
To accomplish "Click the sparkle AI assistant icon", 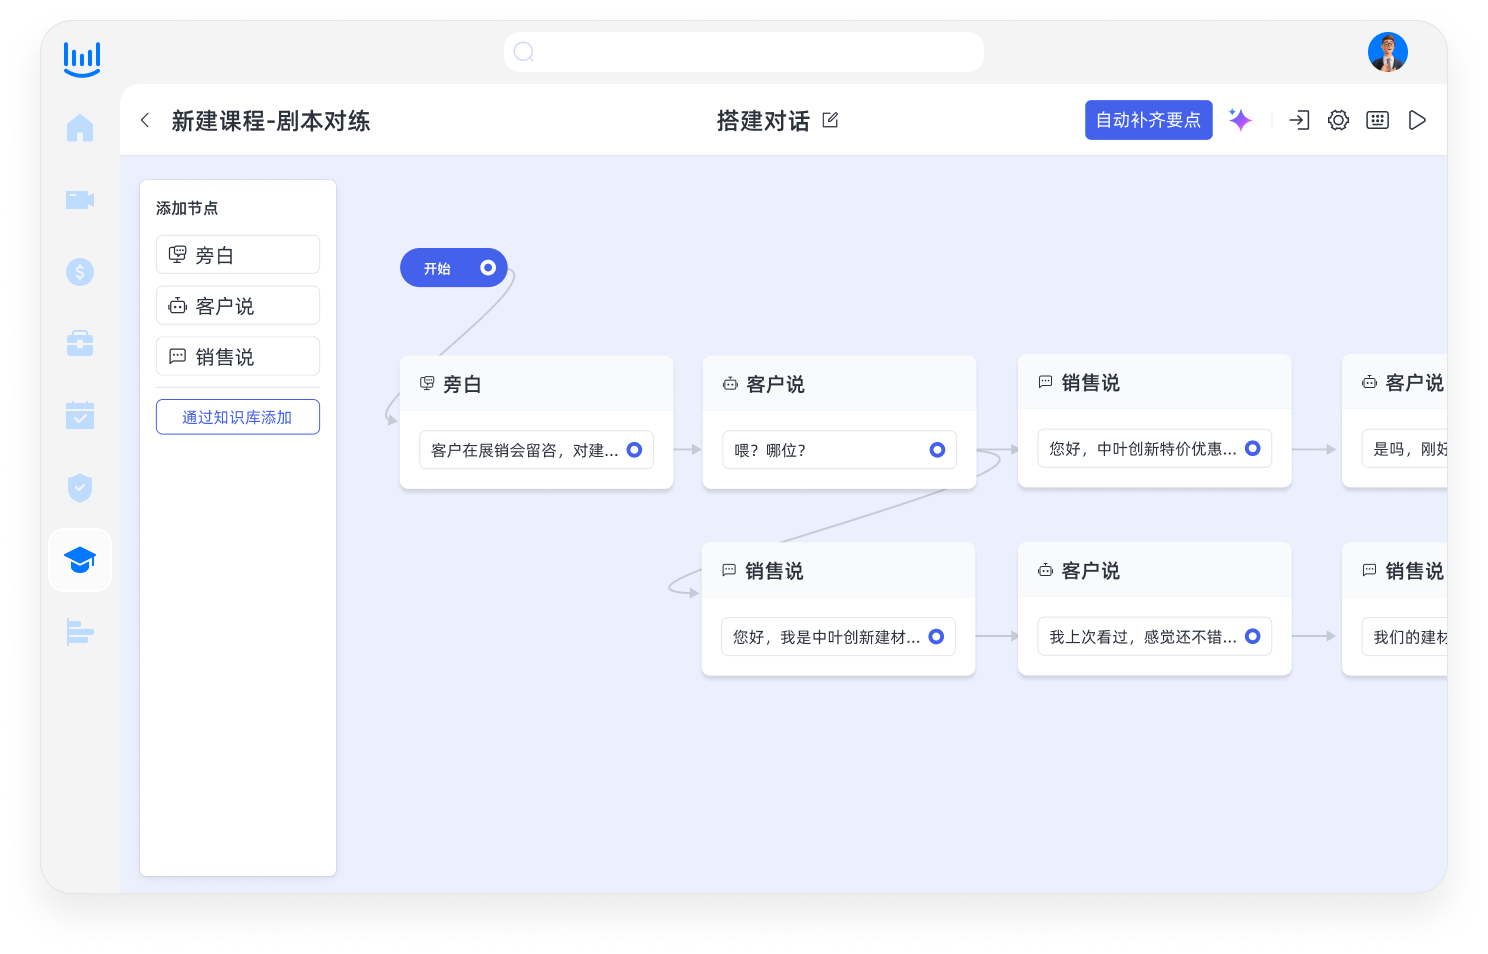I will pyautogui.click(x=1240, y=120).
